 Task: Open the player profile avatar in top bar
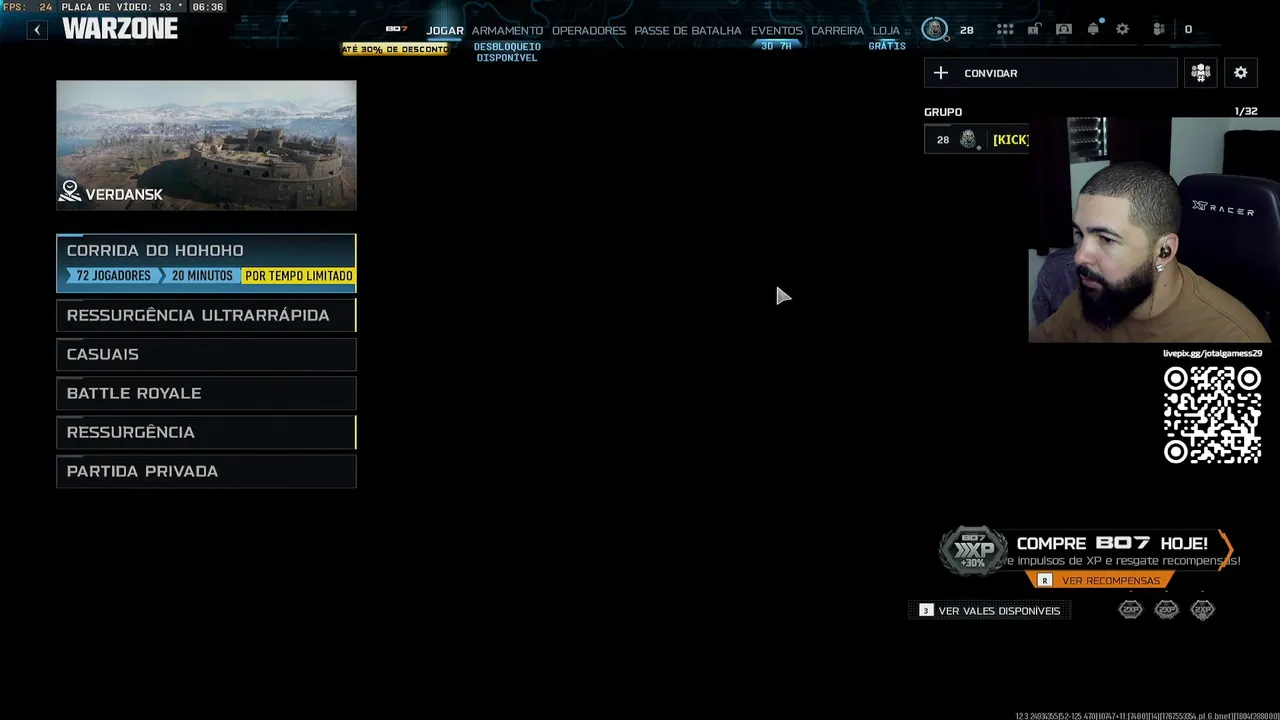pyautogui.click(x=934, y=29)
